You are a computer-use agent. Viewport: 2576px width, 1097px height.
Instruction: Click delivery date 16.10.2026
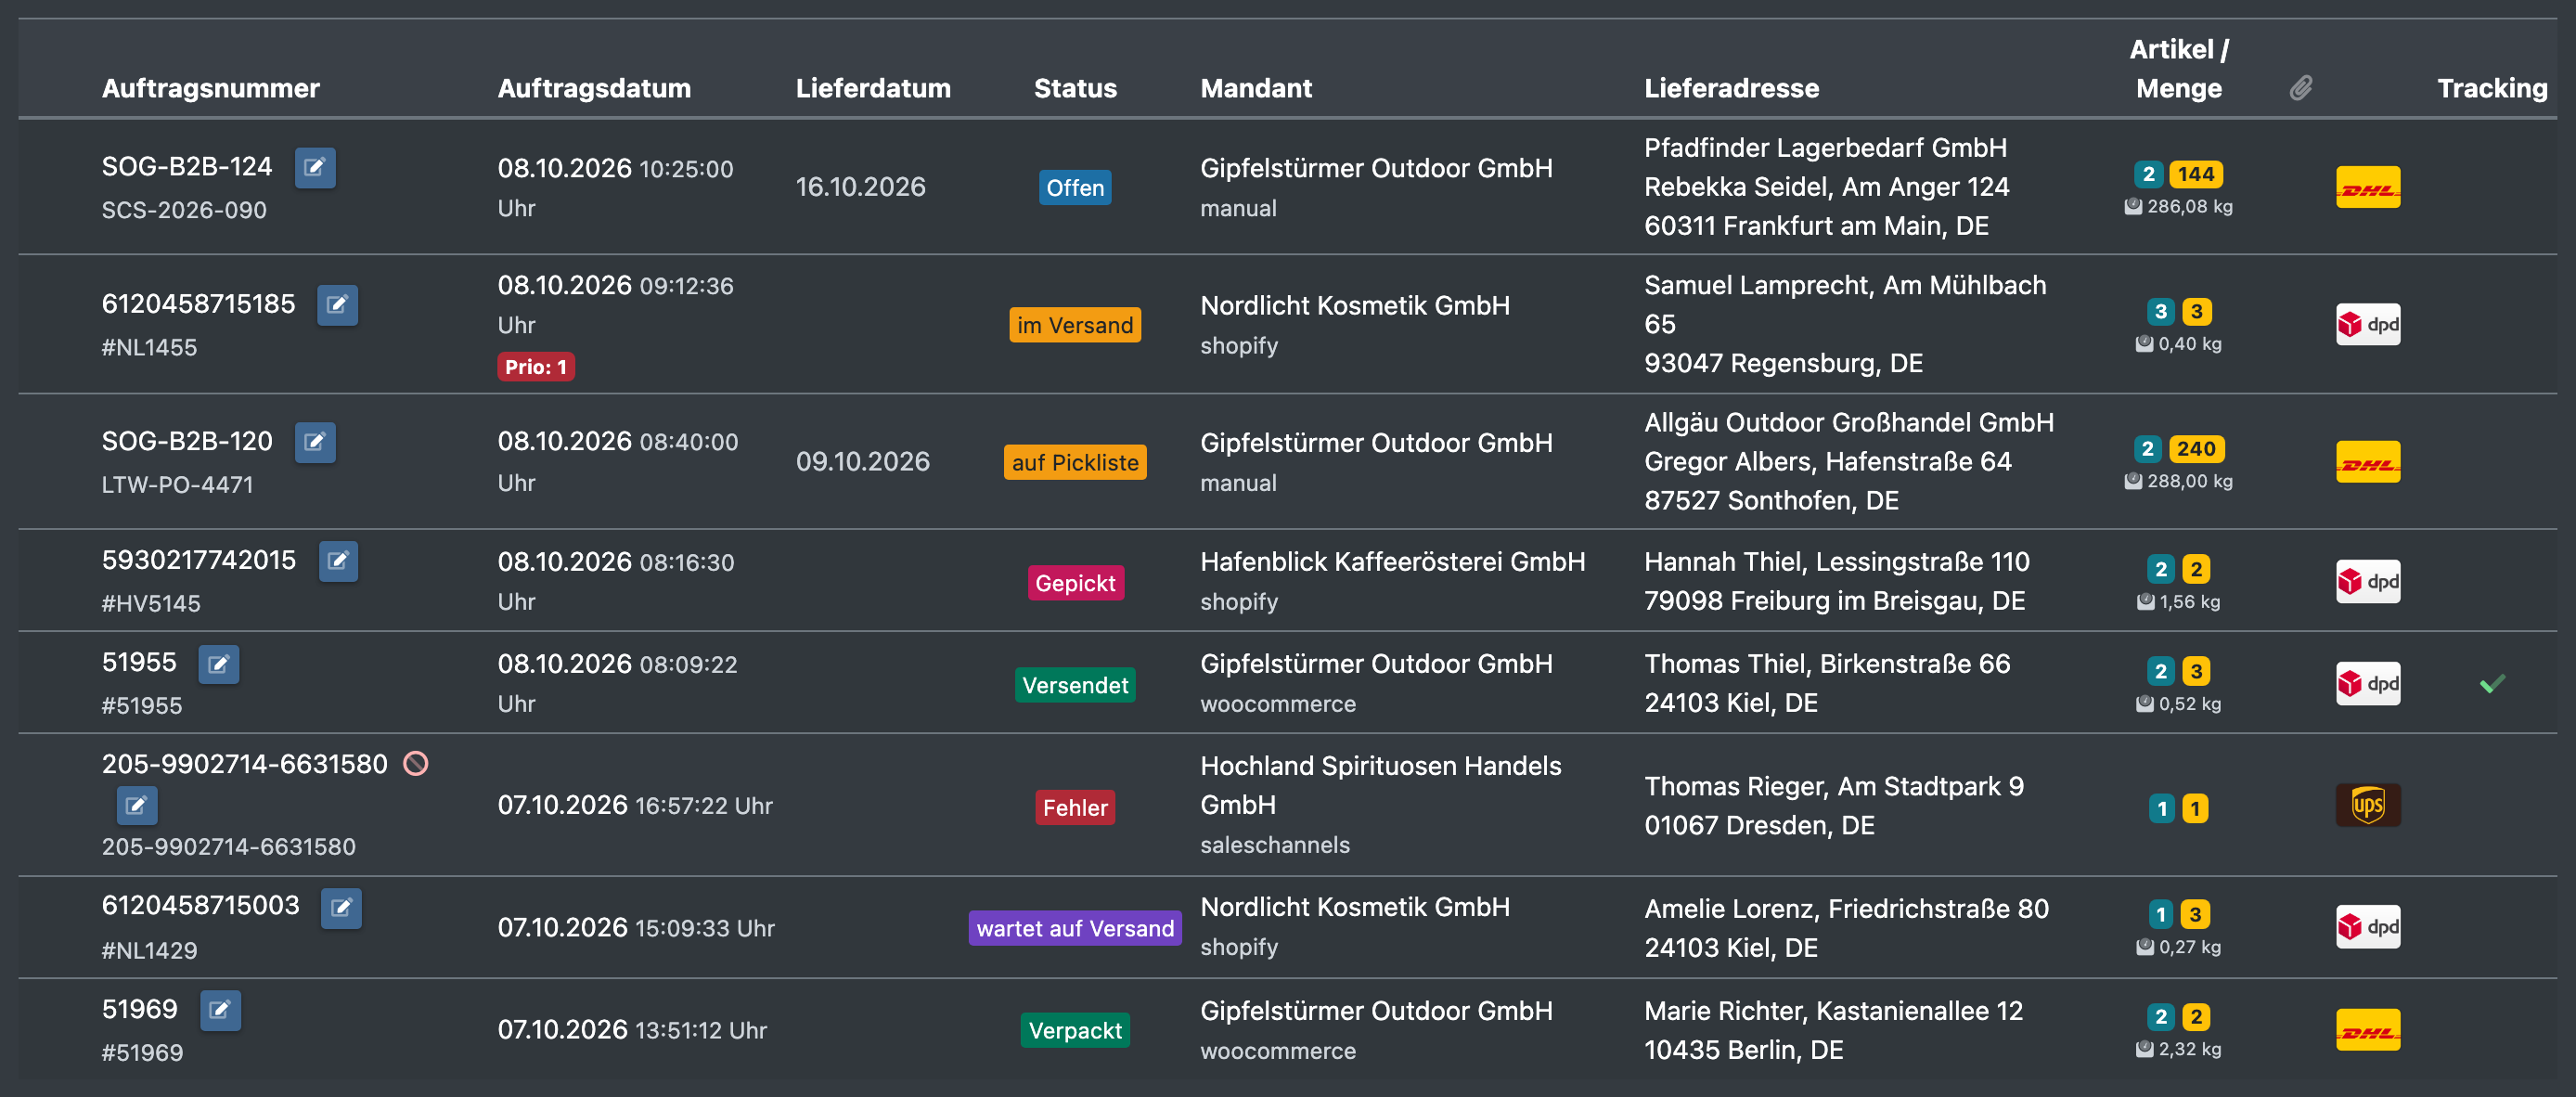pos(861,187)
